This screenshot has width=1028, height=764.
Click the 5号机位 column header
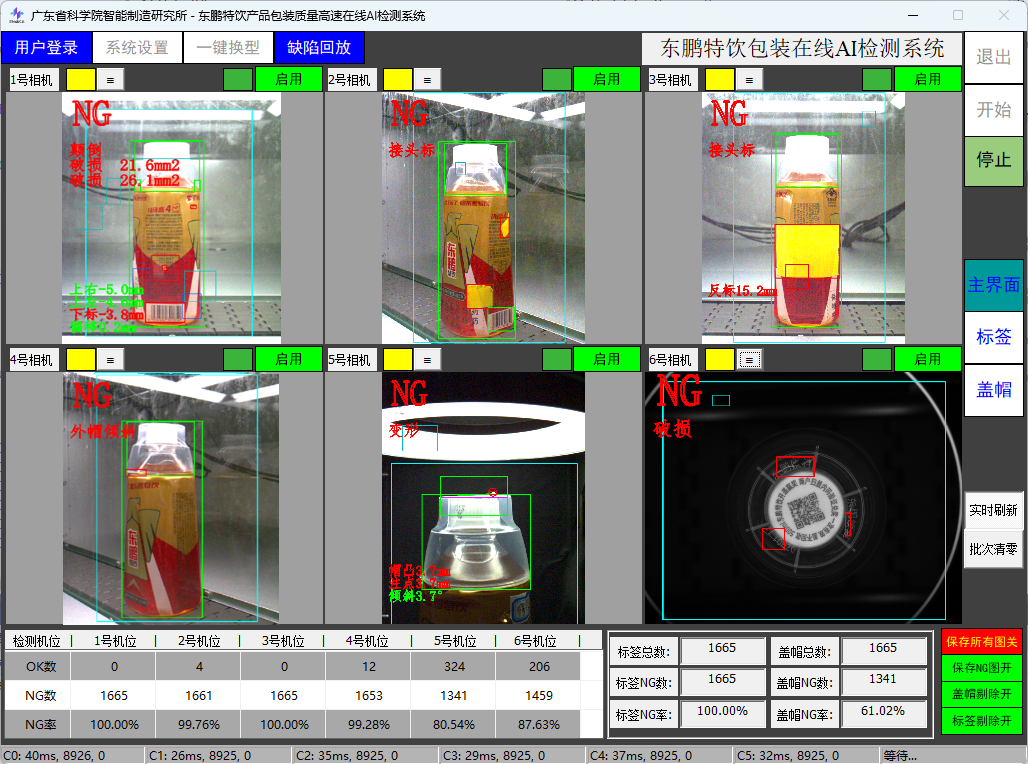[x=454, y=641]
